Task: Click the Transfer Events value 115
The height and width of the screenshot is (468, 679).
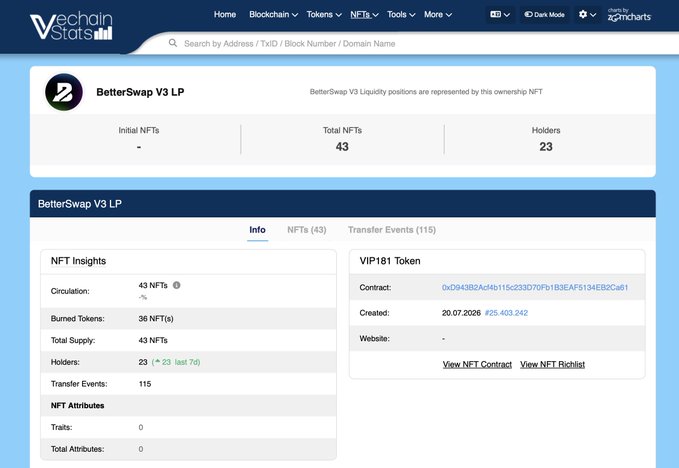Action: [x=145, y=384]
